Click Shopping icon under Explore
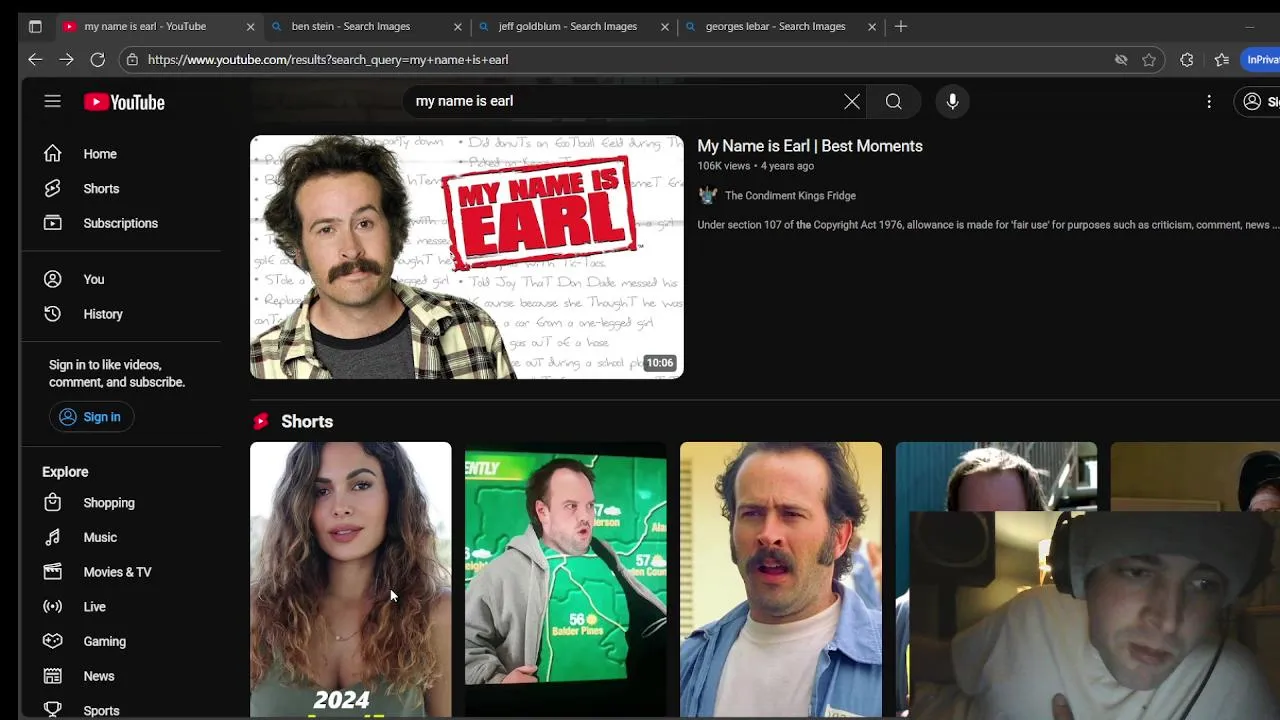The width and height of the screenshot is (1280, 720). pos(52,503)
